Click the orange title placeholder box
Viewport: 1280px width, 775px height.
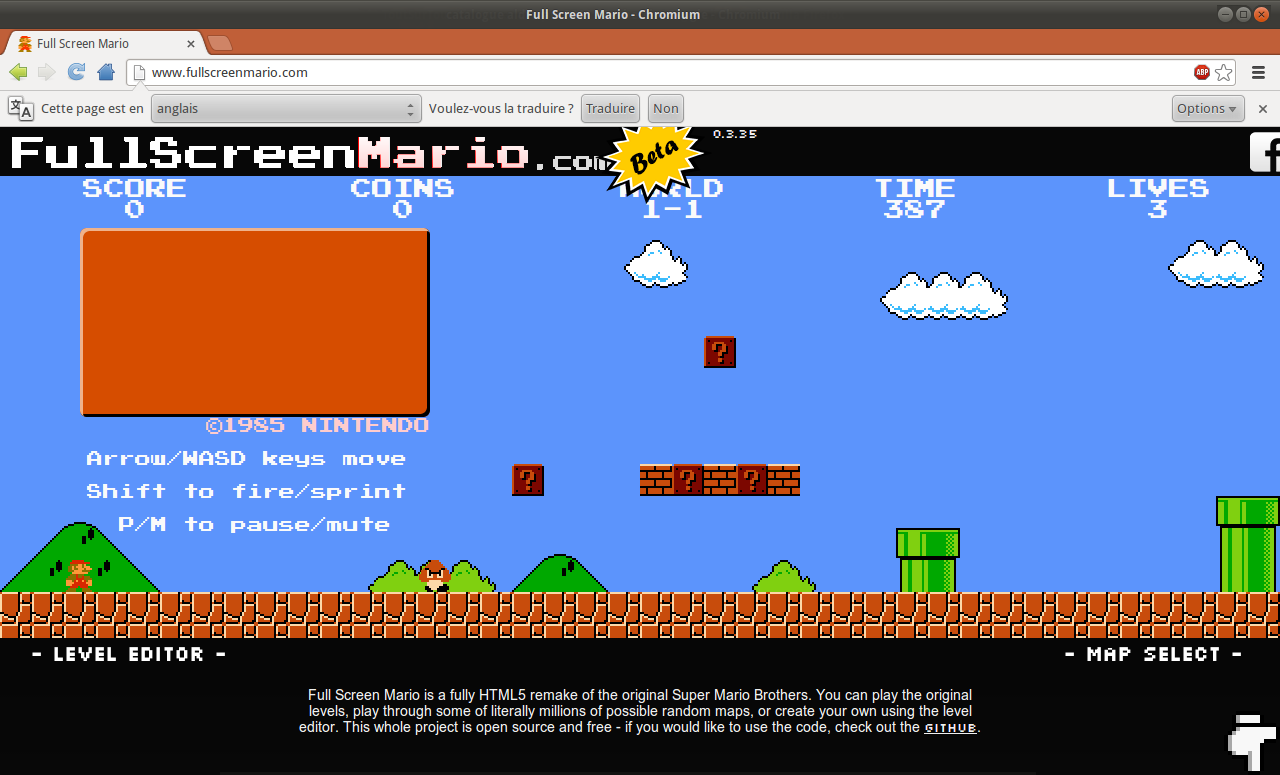[x=255, y=322]
